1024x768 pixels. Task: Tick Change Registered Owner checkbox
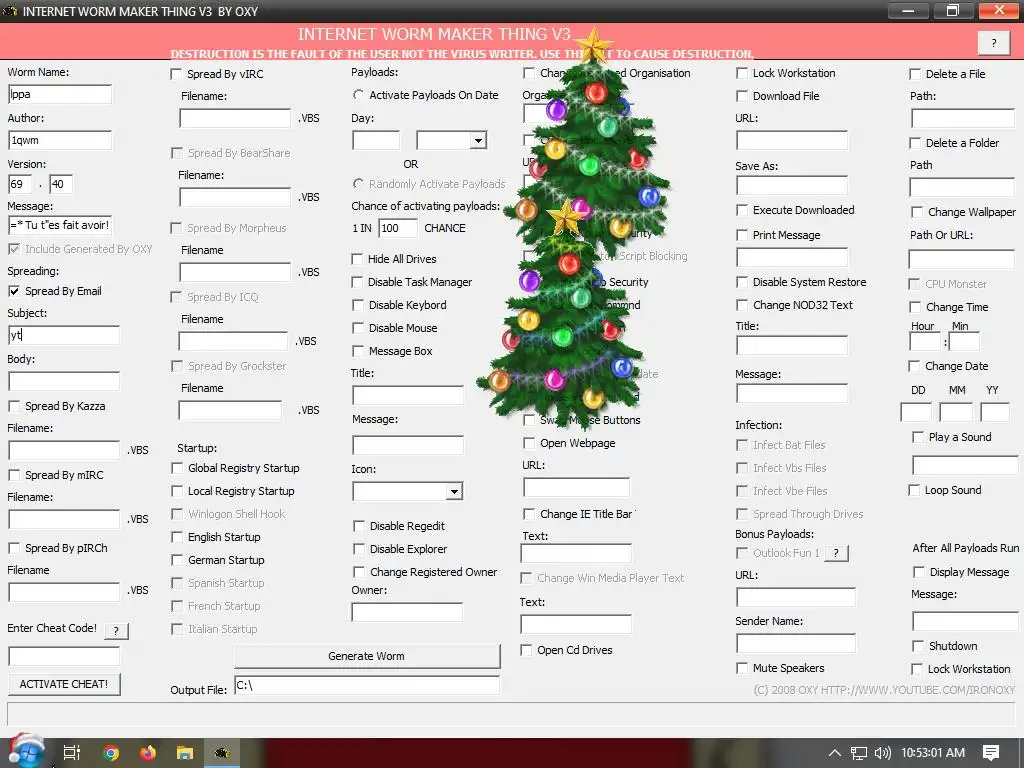[359, 572]
